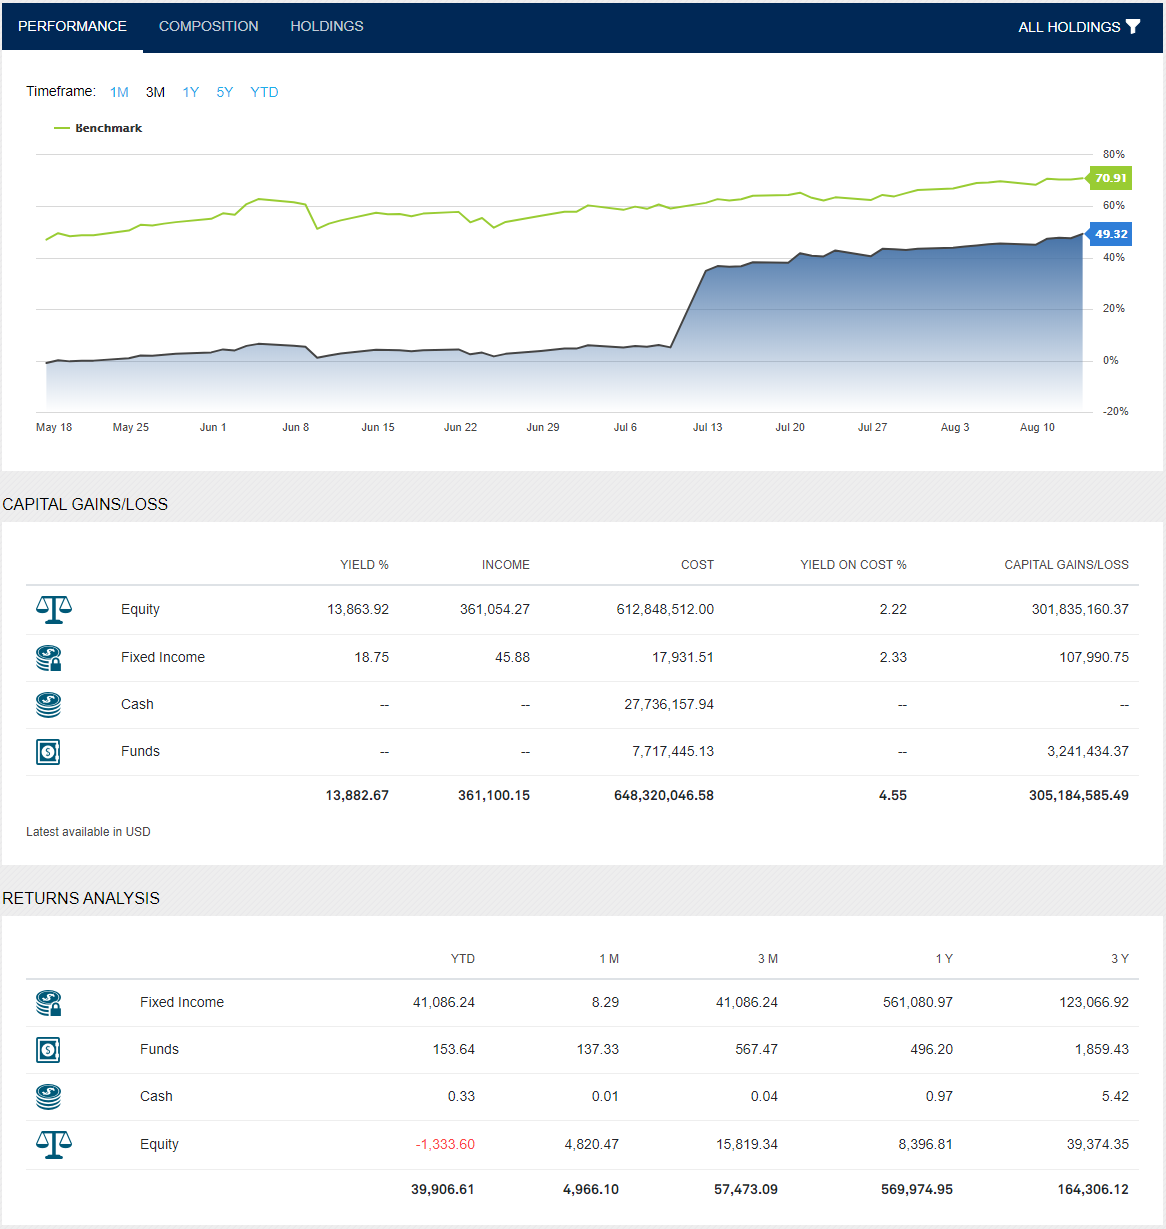
Task: Select the YTD timeframe option
Action: click(x=264, y=91)
